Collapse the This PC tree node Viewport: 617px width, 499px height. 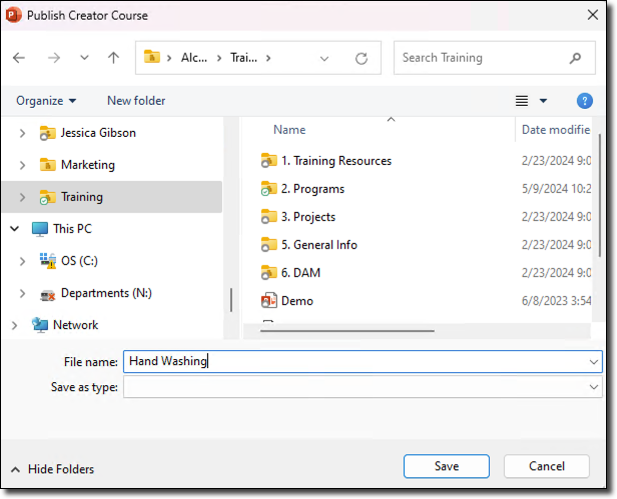pos(14,229)
